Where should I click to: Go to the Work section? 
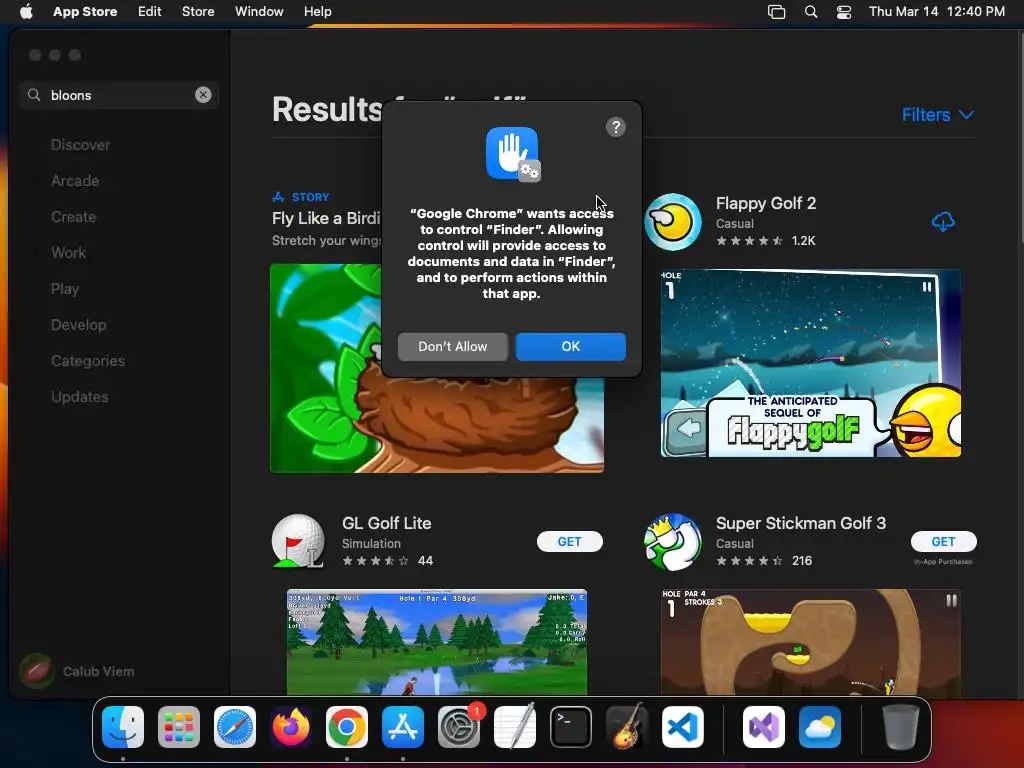(x=68, y=253)
